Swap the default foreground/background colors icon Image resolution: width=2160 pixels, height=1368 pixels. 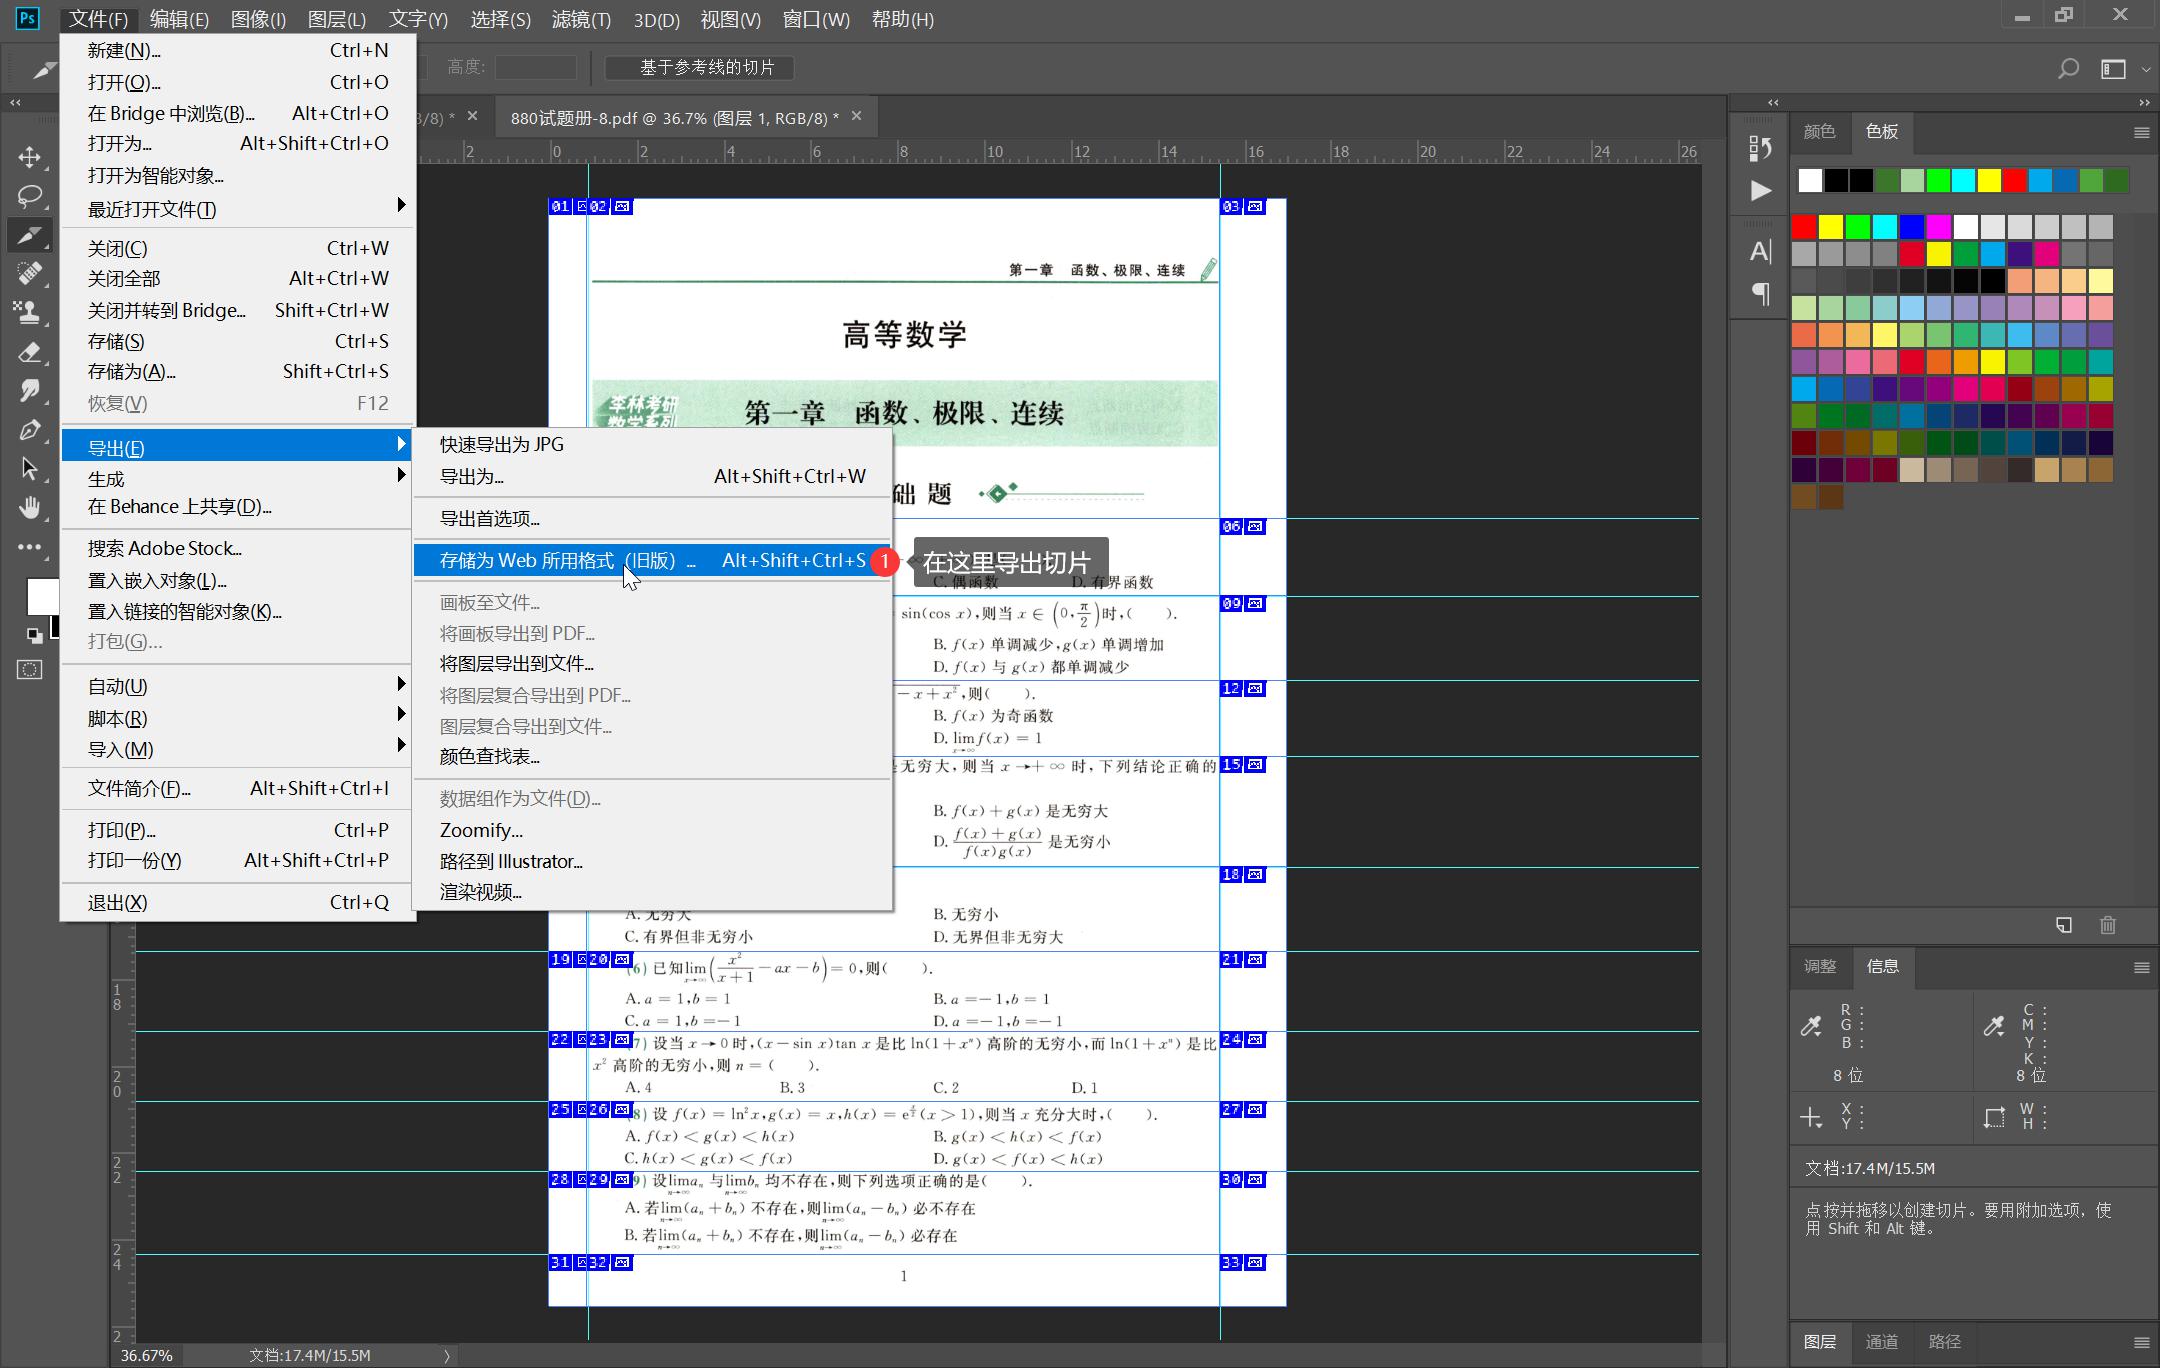[x=34, y=635]
